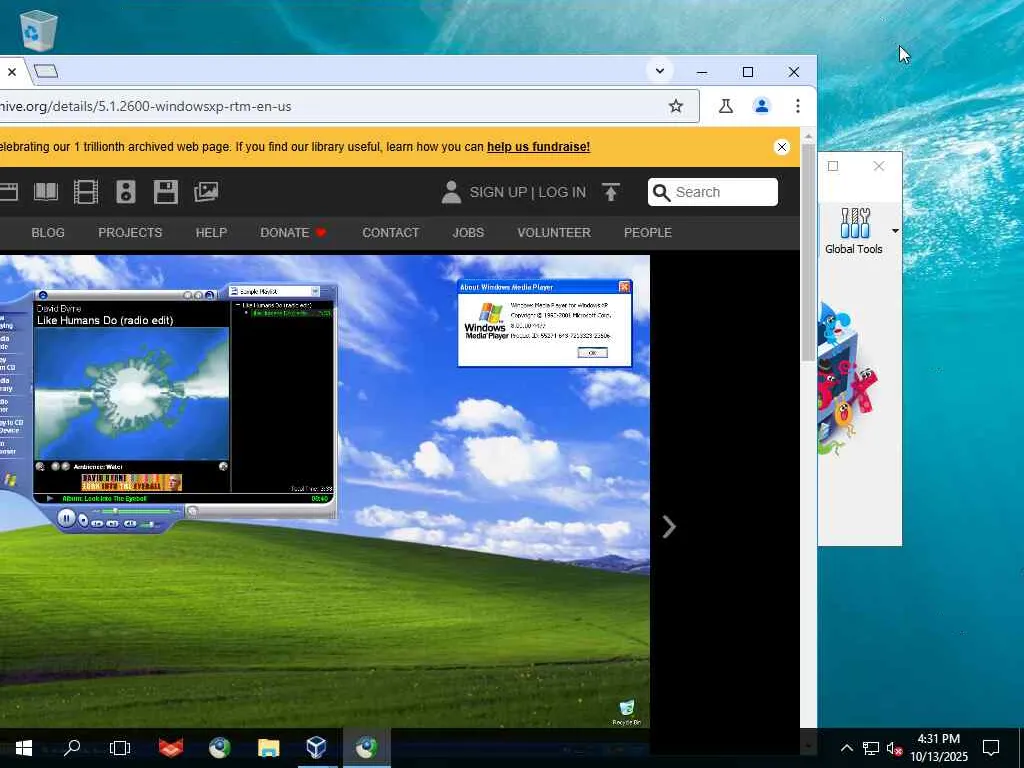Dismiss the yellow fundraising banner
This screenshot has height=768, width=1024.
tap(781, 147)
